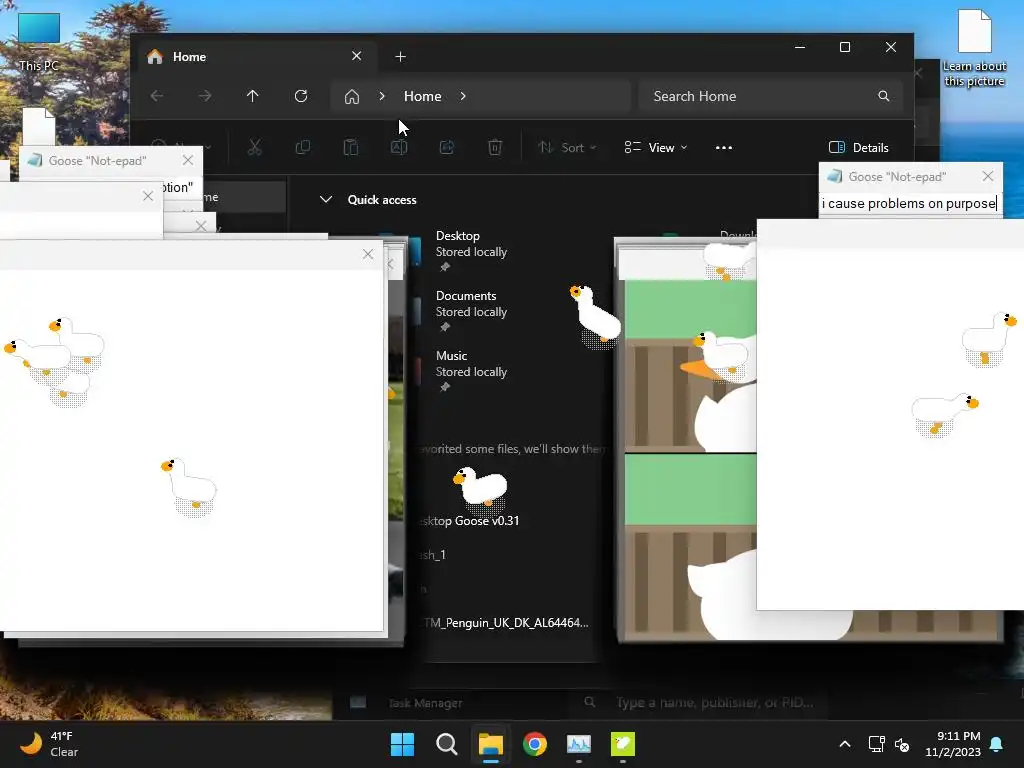Click the Copy toolbar icon
Image resolution: width=1024 pixels, height=768 pixels.
click(x=302, y=148)
